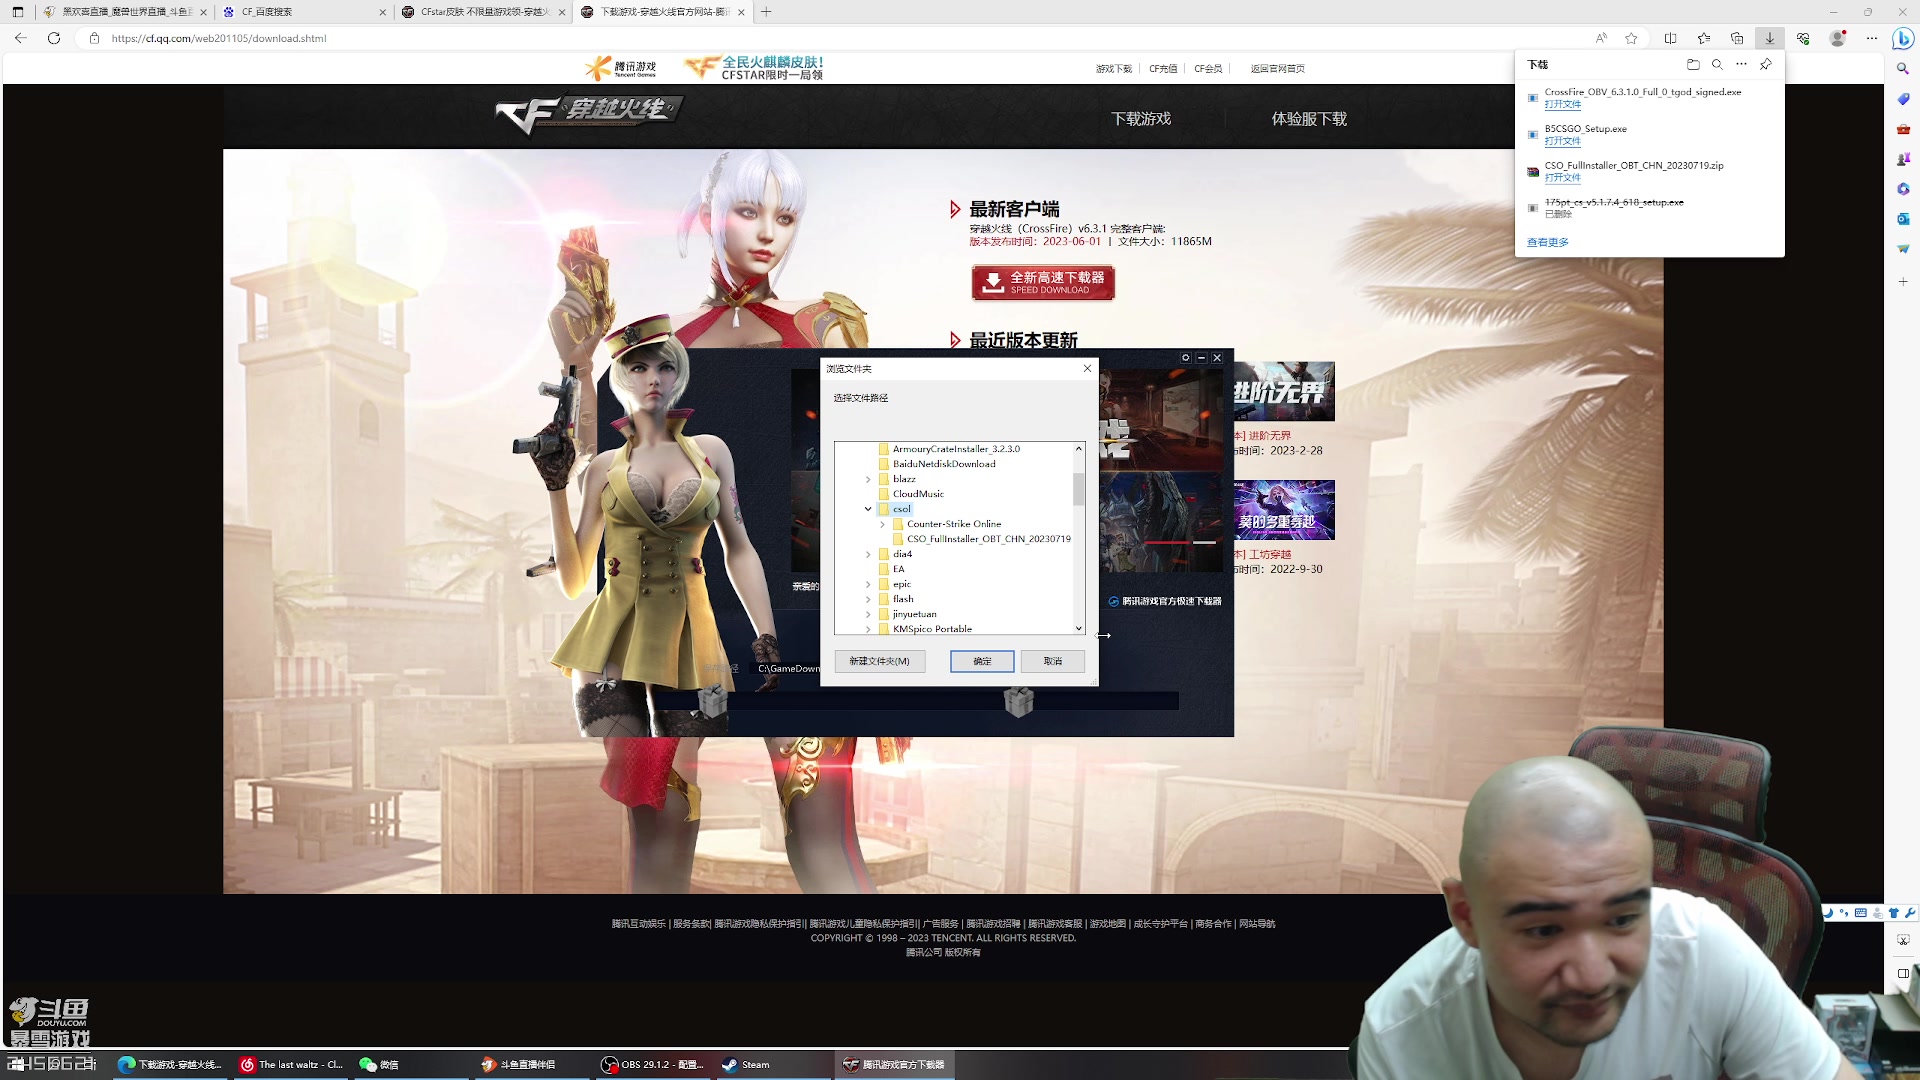Screen dimensions: 1920x1080
Task: Click the 全新高速下载器 download button
Action: coord(1043,282)
